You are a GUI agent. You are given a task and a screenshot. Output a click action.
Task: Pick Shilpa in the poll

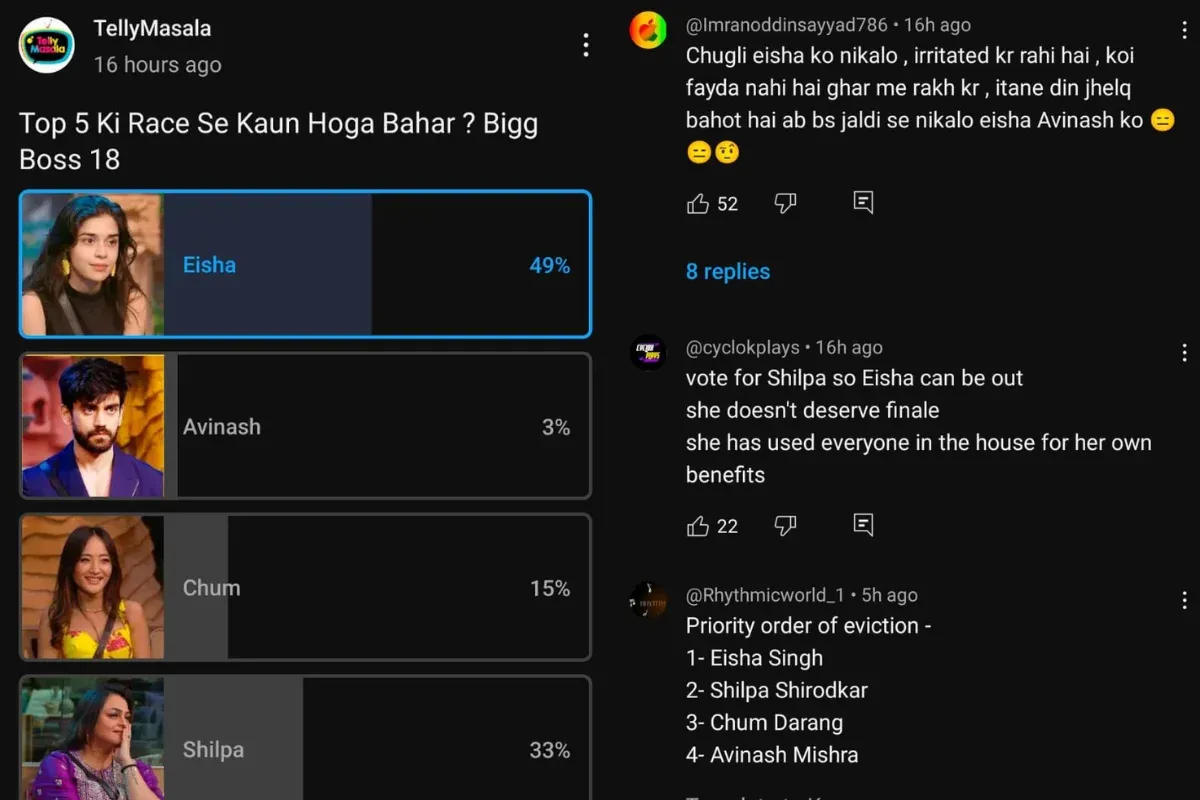[306, 738]
